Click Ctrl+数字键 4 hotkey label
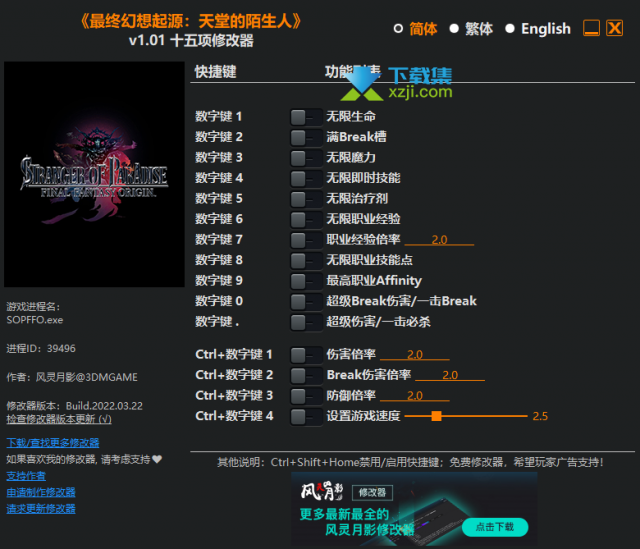 234,416
